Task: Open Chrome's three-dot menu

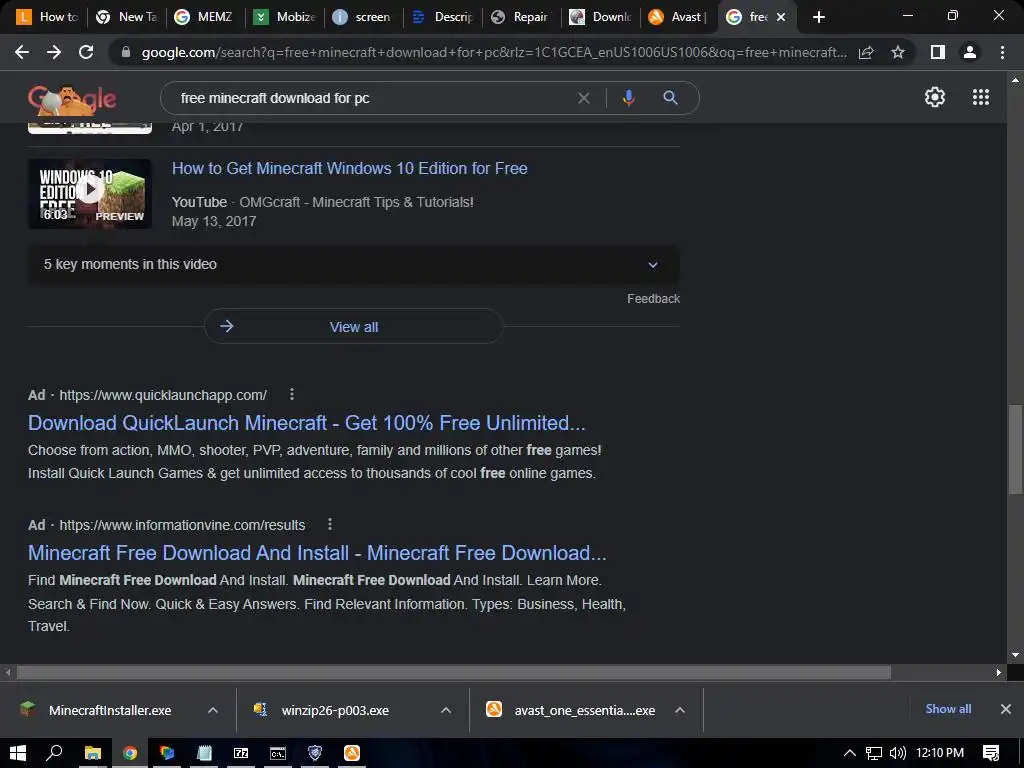Action: pos(1002,52)
